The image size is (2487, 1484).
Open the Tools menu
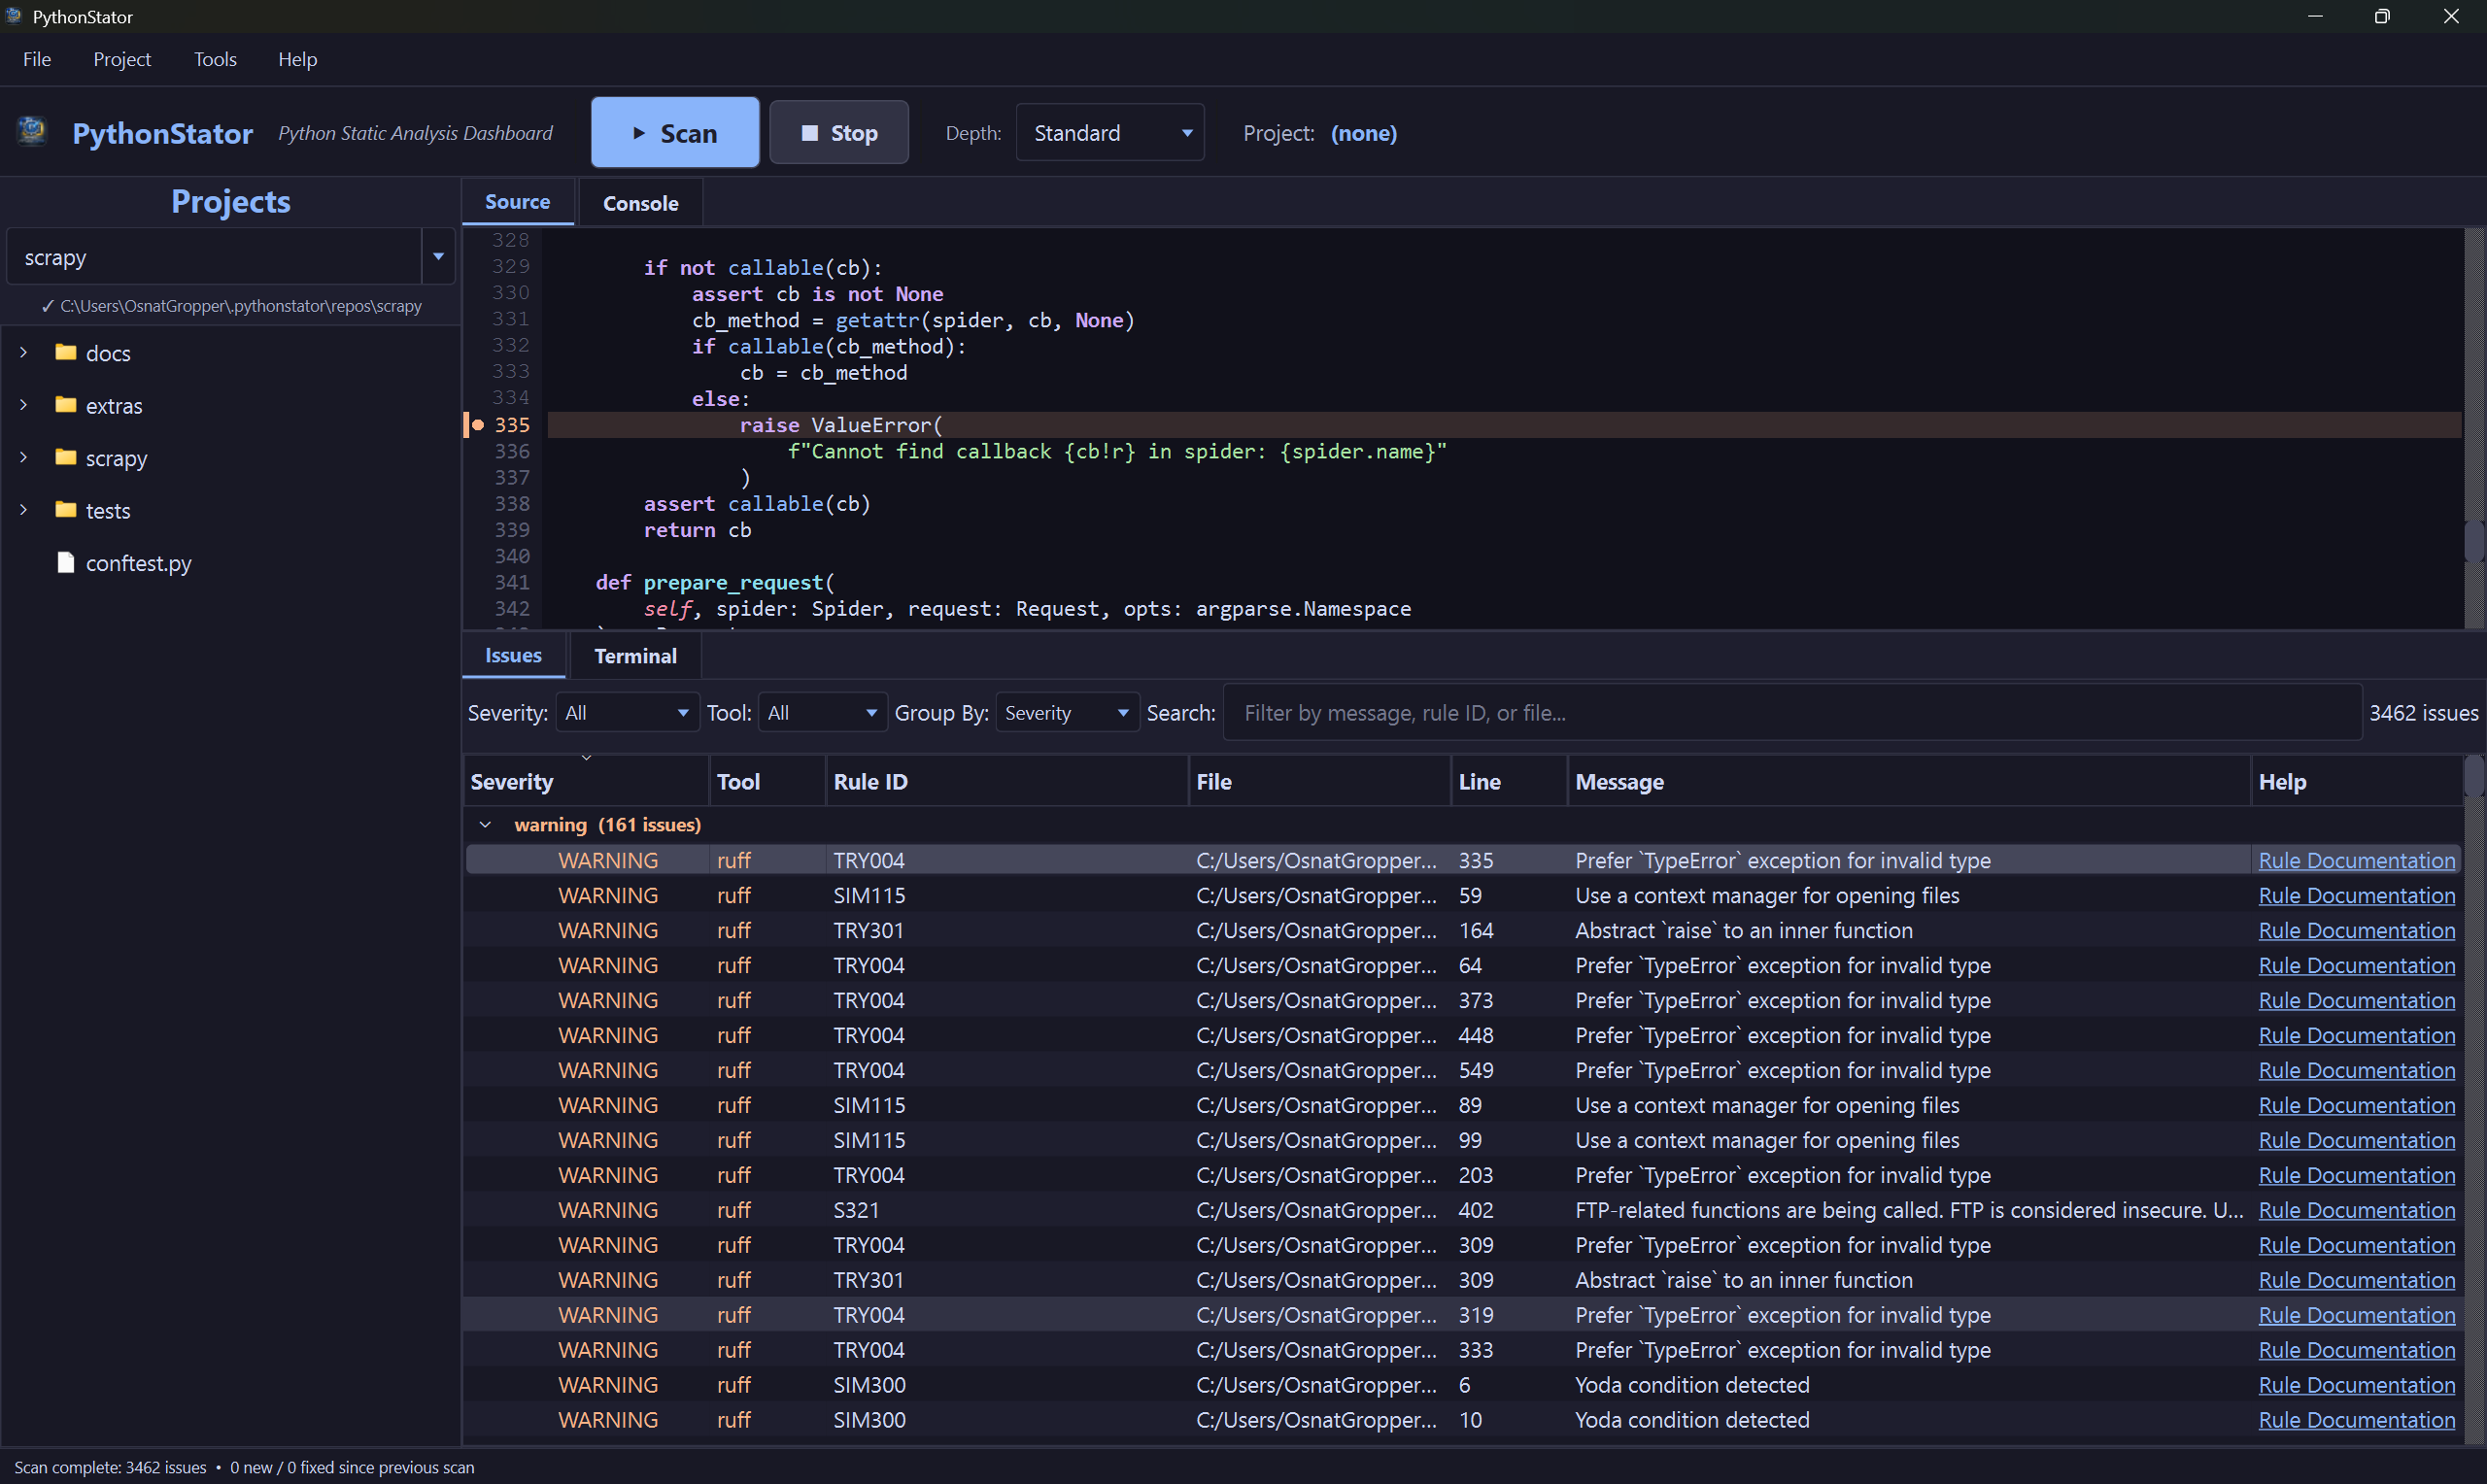[x=215, y=59]
